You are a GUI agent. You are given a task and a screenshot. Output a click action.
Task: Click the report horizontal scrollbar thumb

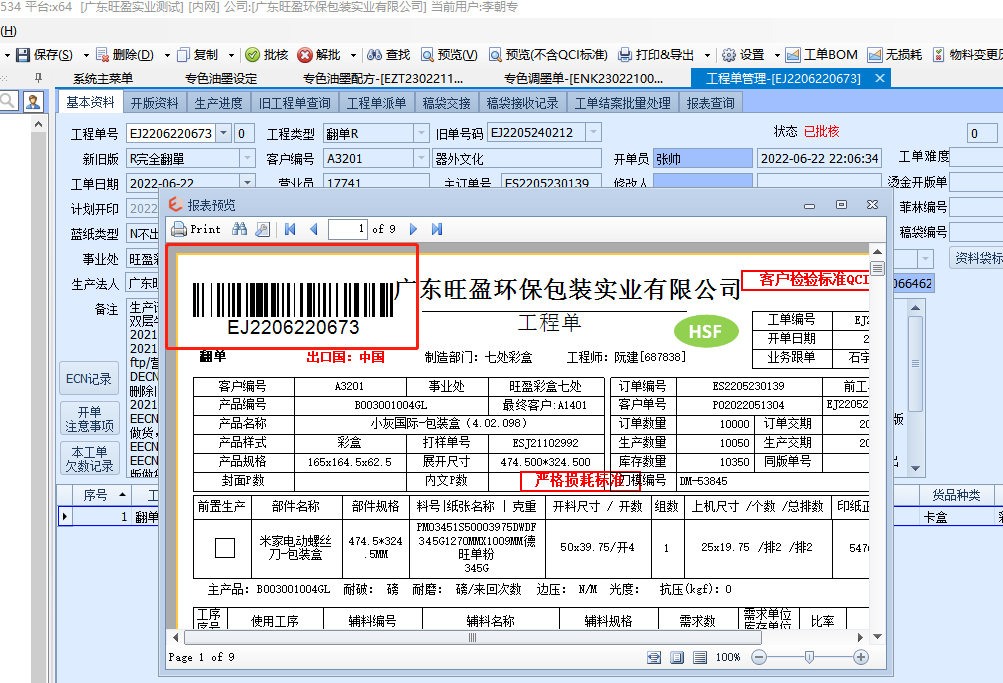[x=472, y=638]
